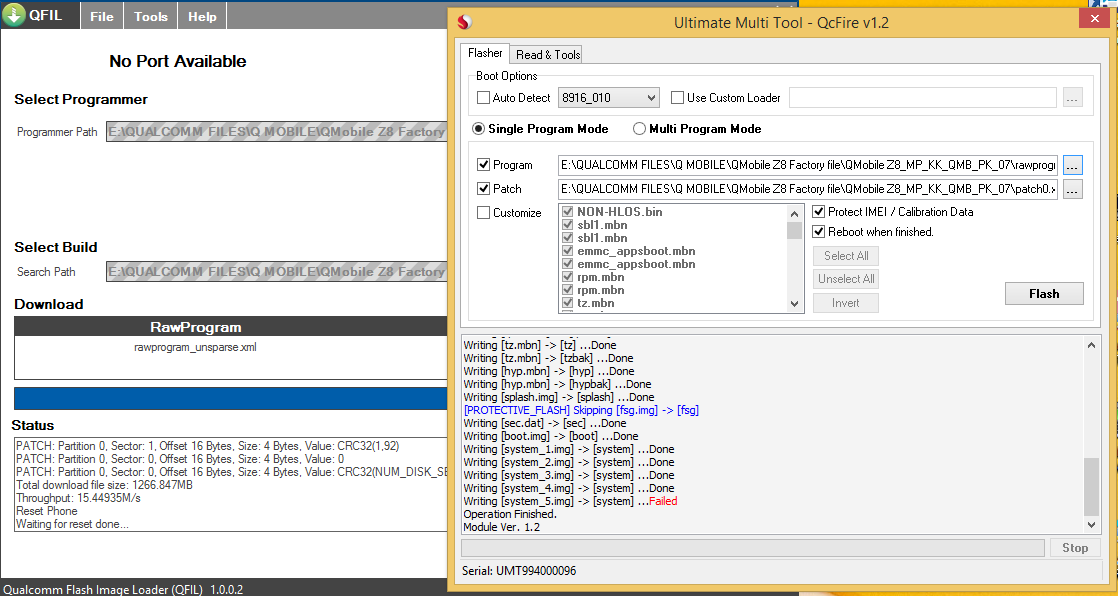Click 'Reset Phone' status line in QFIL
The width and height of the screenshot is (1118, 596).
coord(47,511)
